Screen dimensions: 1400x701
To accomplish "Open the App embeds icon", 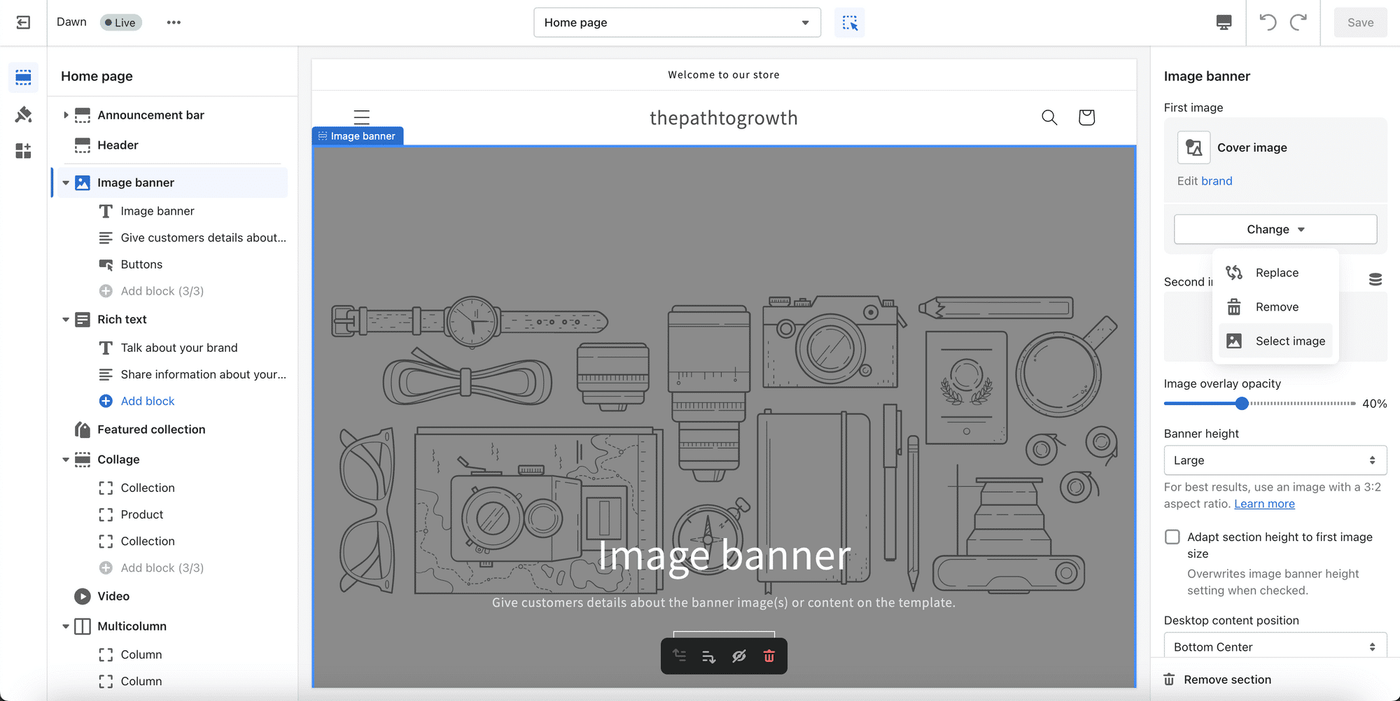I will click(23, 151).
